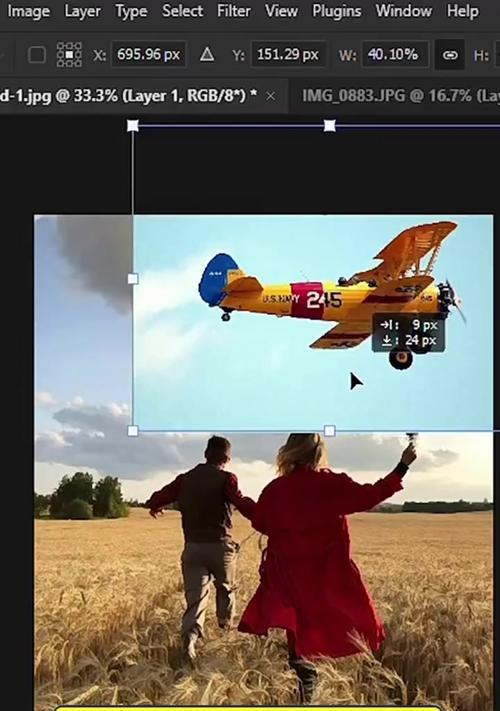Open the Plugins menu

tap(336, 11)
